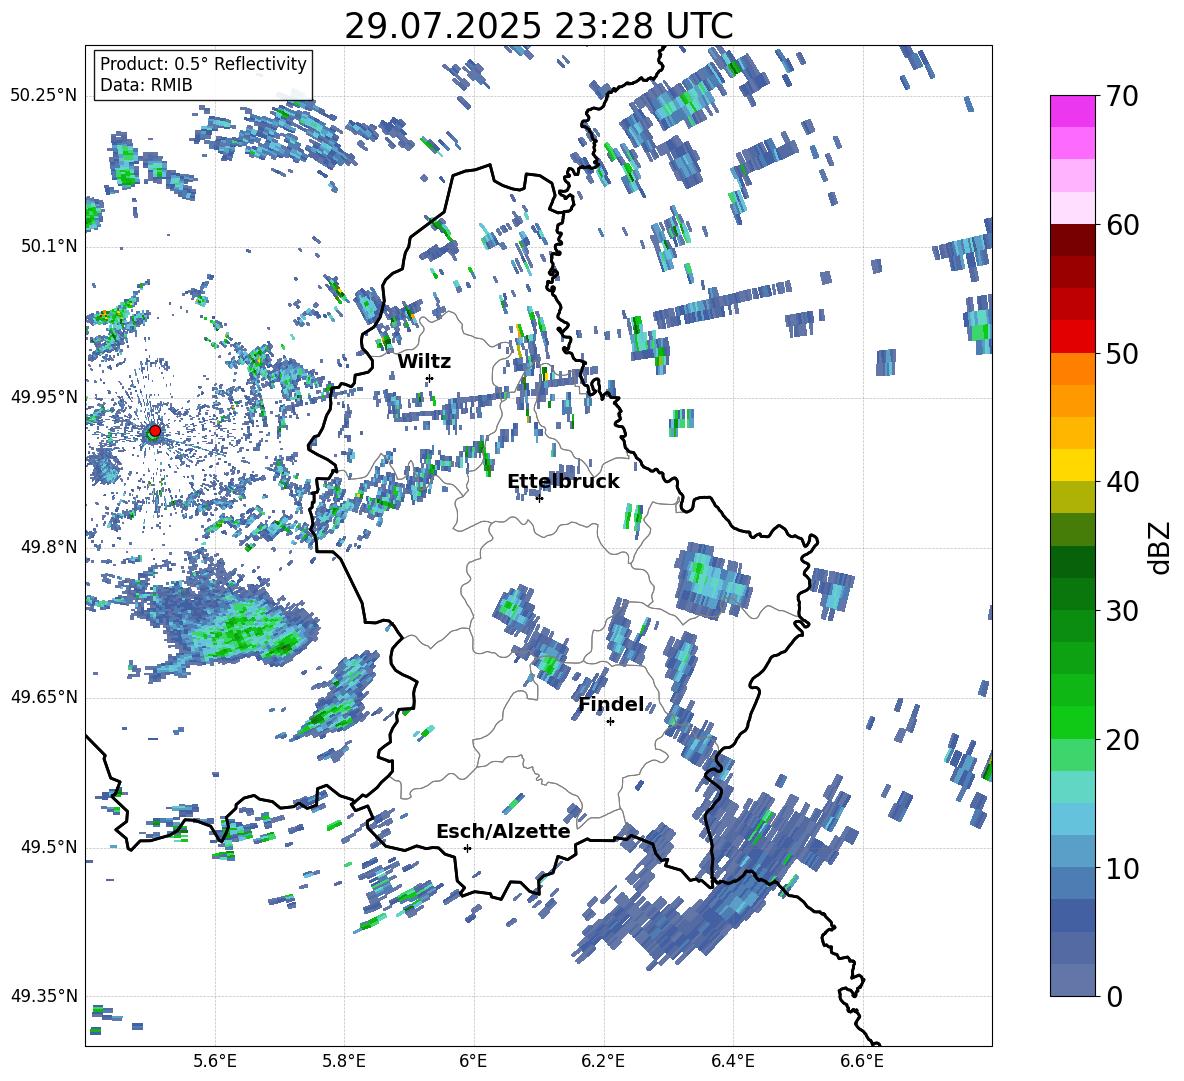This screenshot has width=1184, height=1081.
Task: Click the 50.25°N latitude tick label
Action: click(x=44, y=96)
